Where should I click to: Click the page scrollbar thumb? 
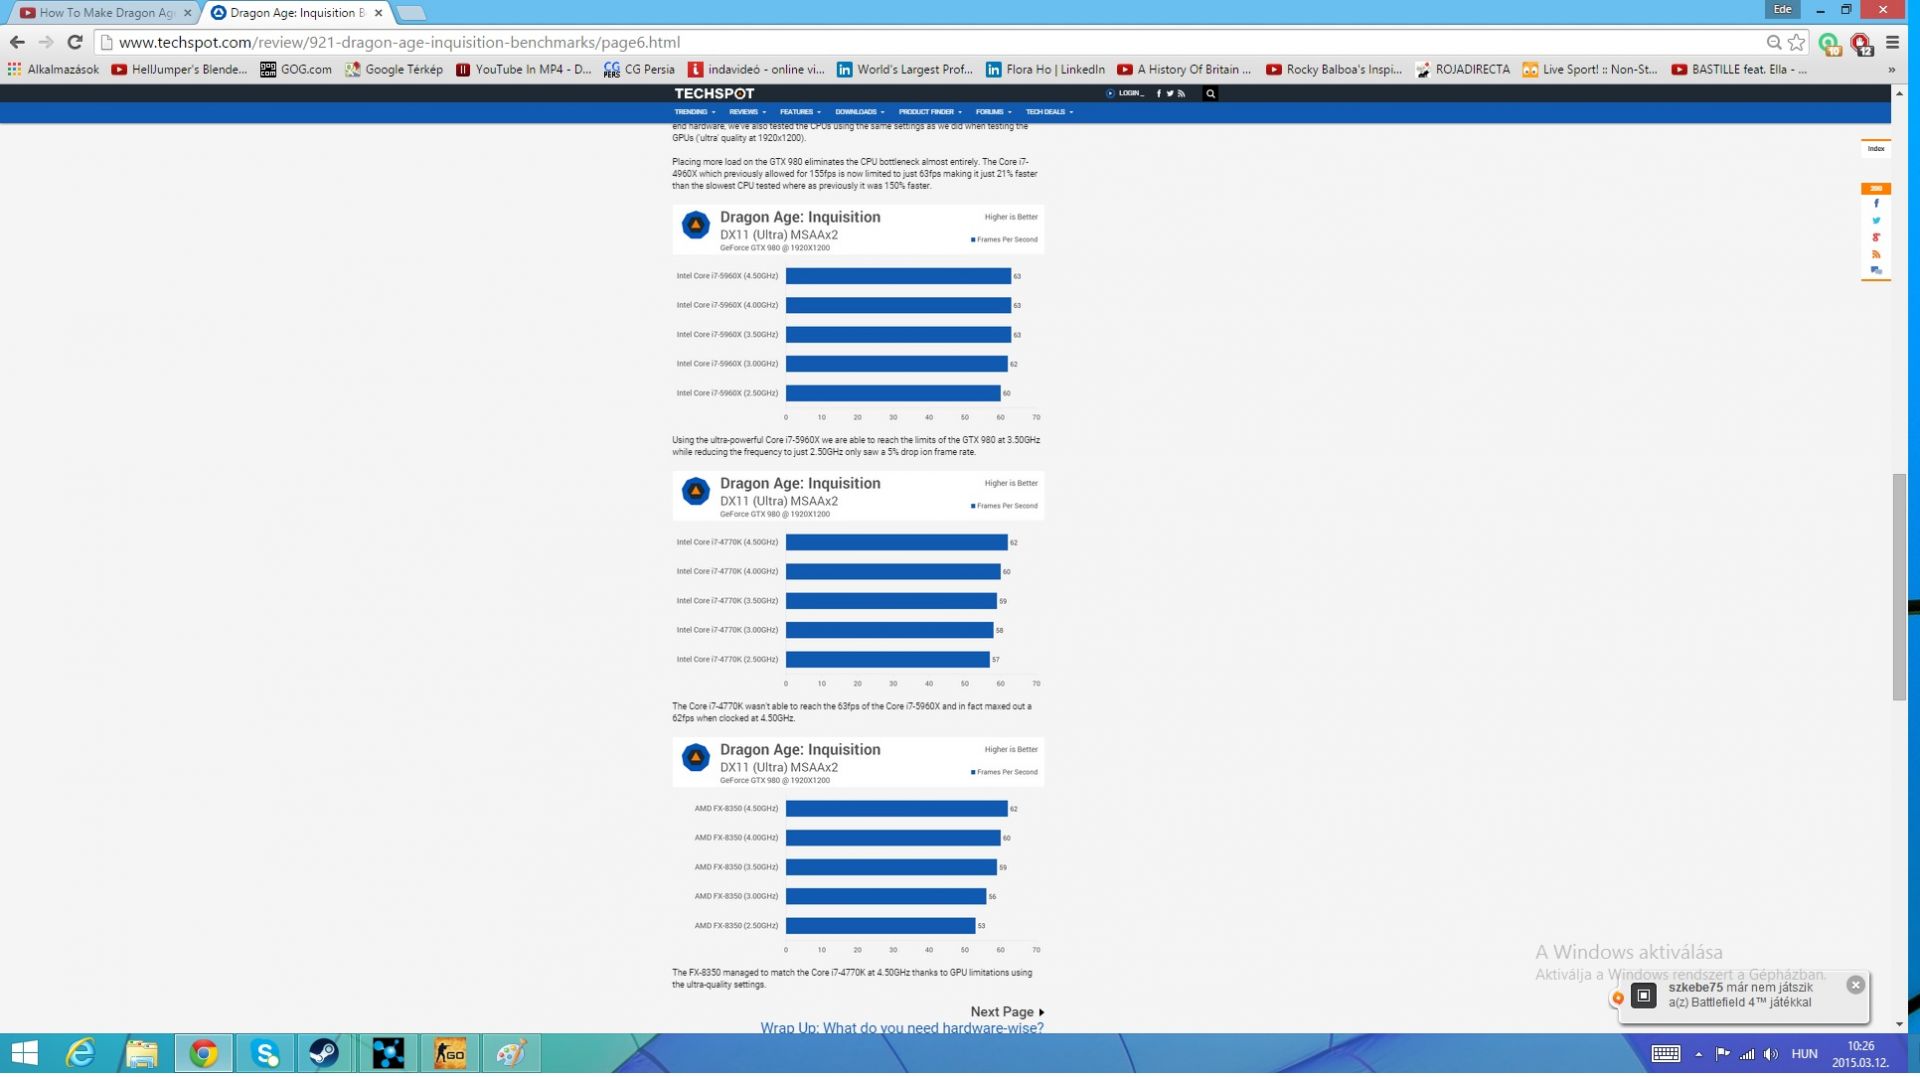pyautogui.click(x=1899, y=589)
